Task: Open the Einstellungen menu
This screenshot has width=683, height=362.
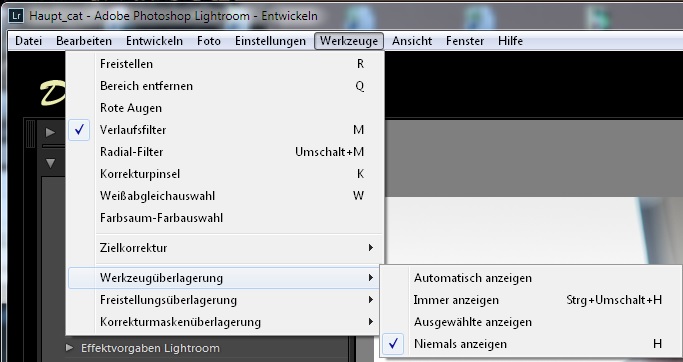Action: coord(270,41)
